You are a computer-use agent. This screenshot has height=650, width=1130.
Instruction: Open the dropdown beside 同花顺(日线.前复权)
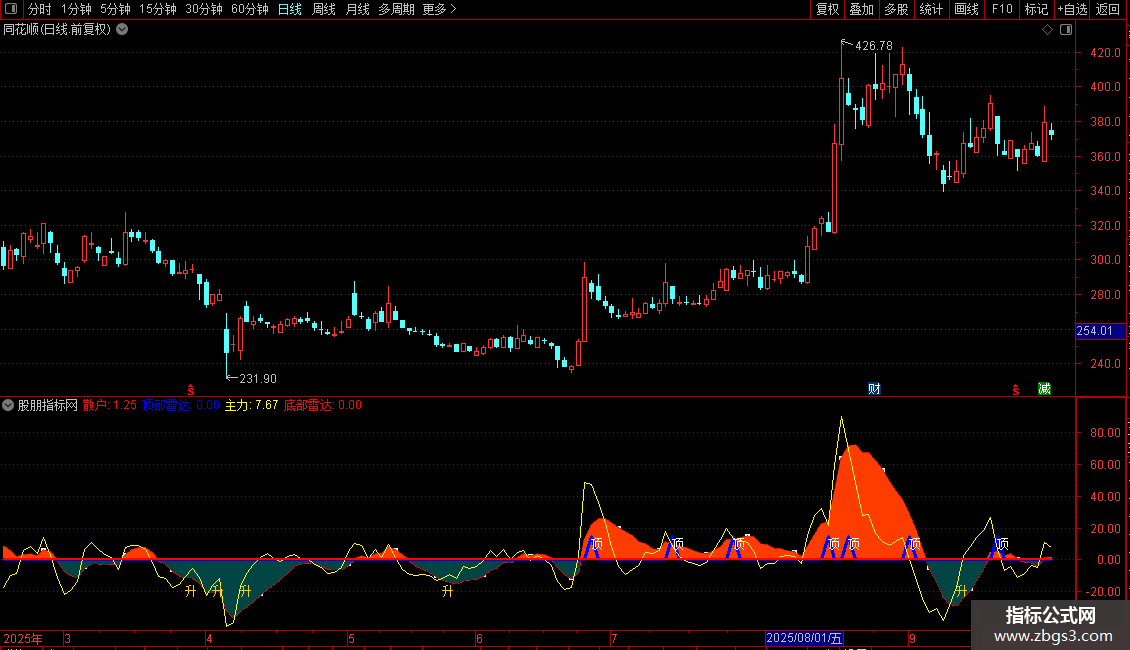click(x=123, y=30)
